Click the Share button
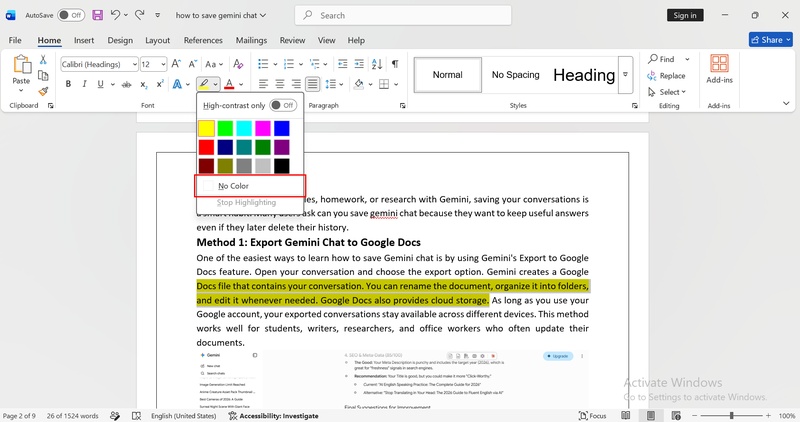Image resolution: width=800 pixels, height=422 pixels. 771,39
